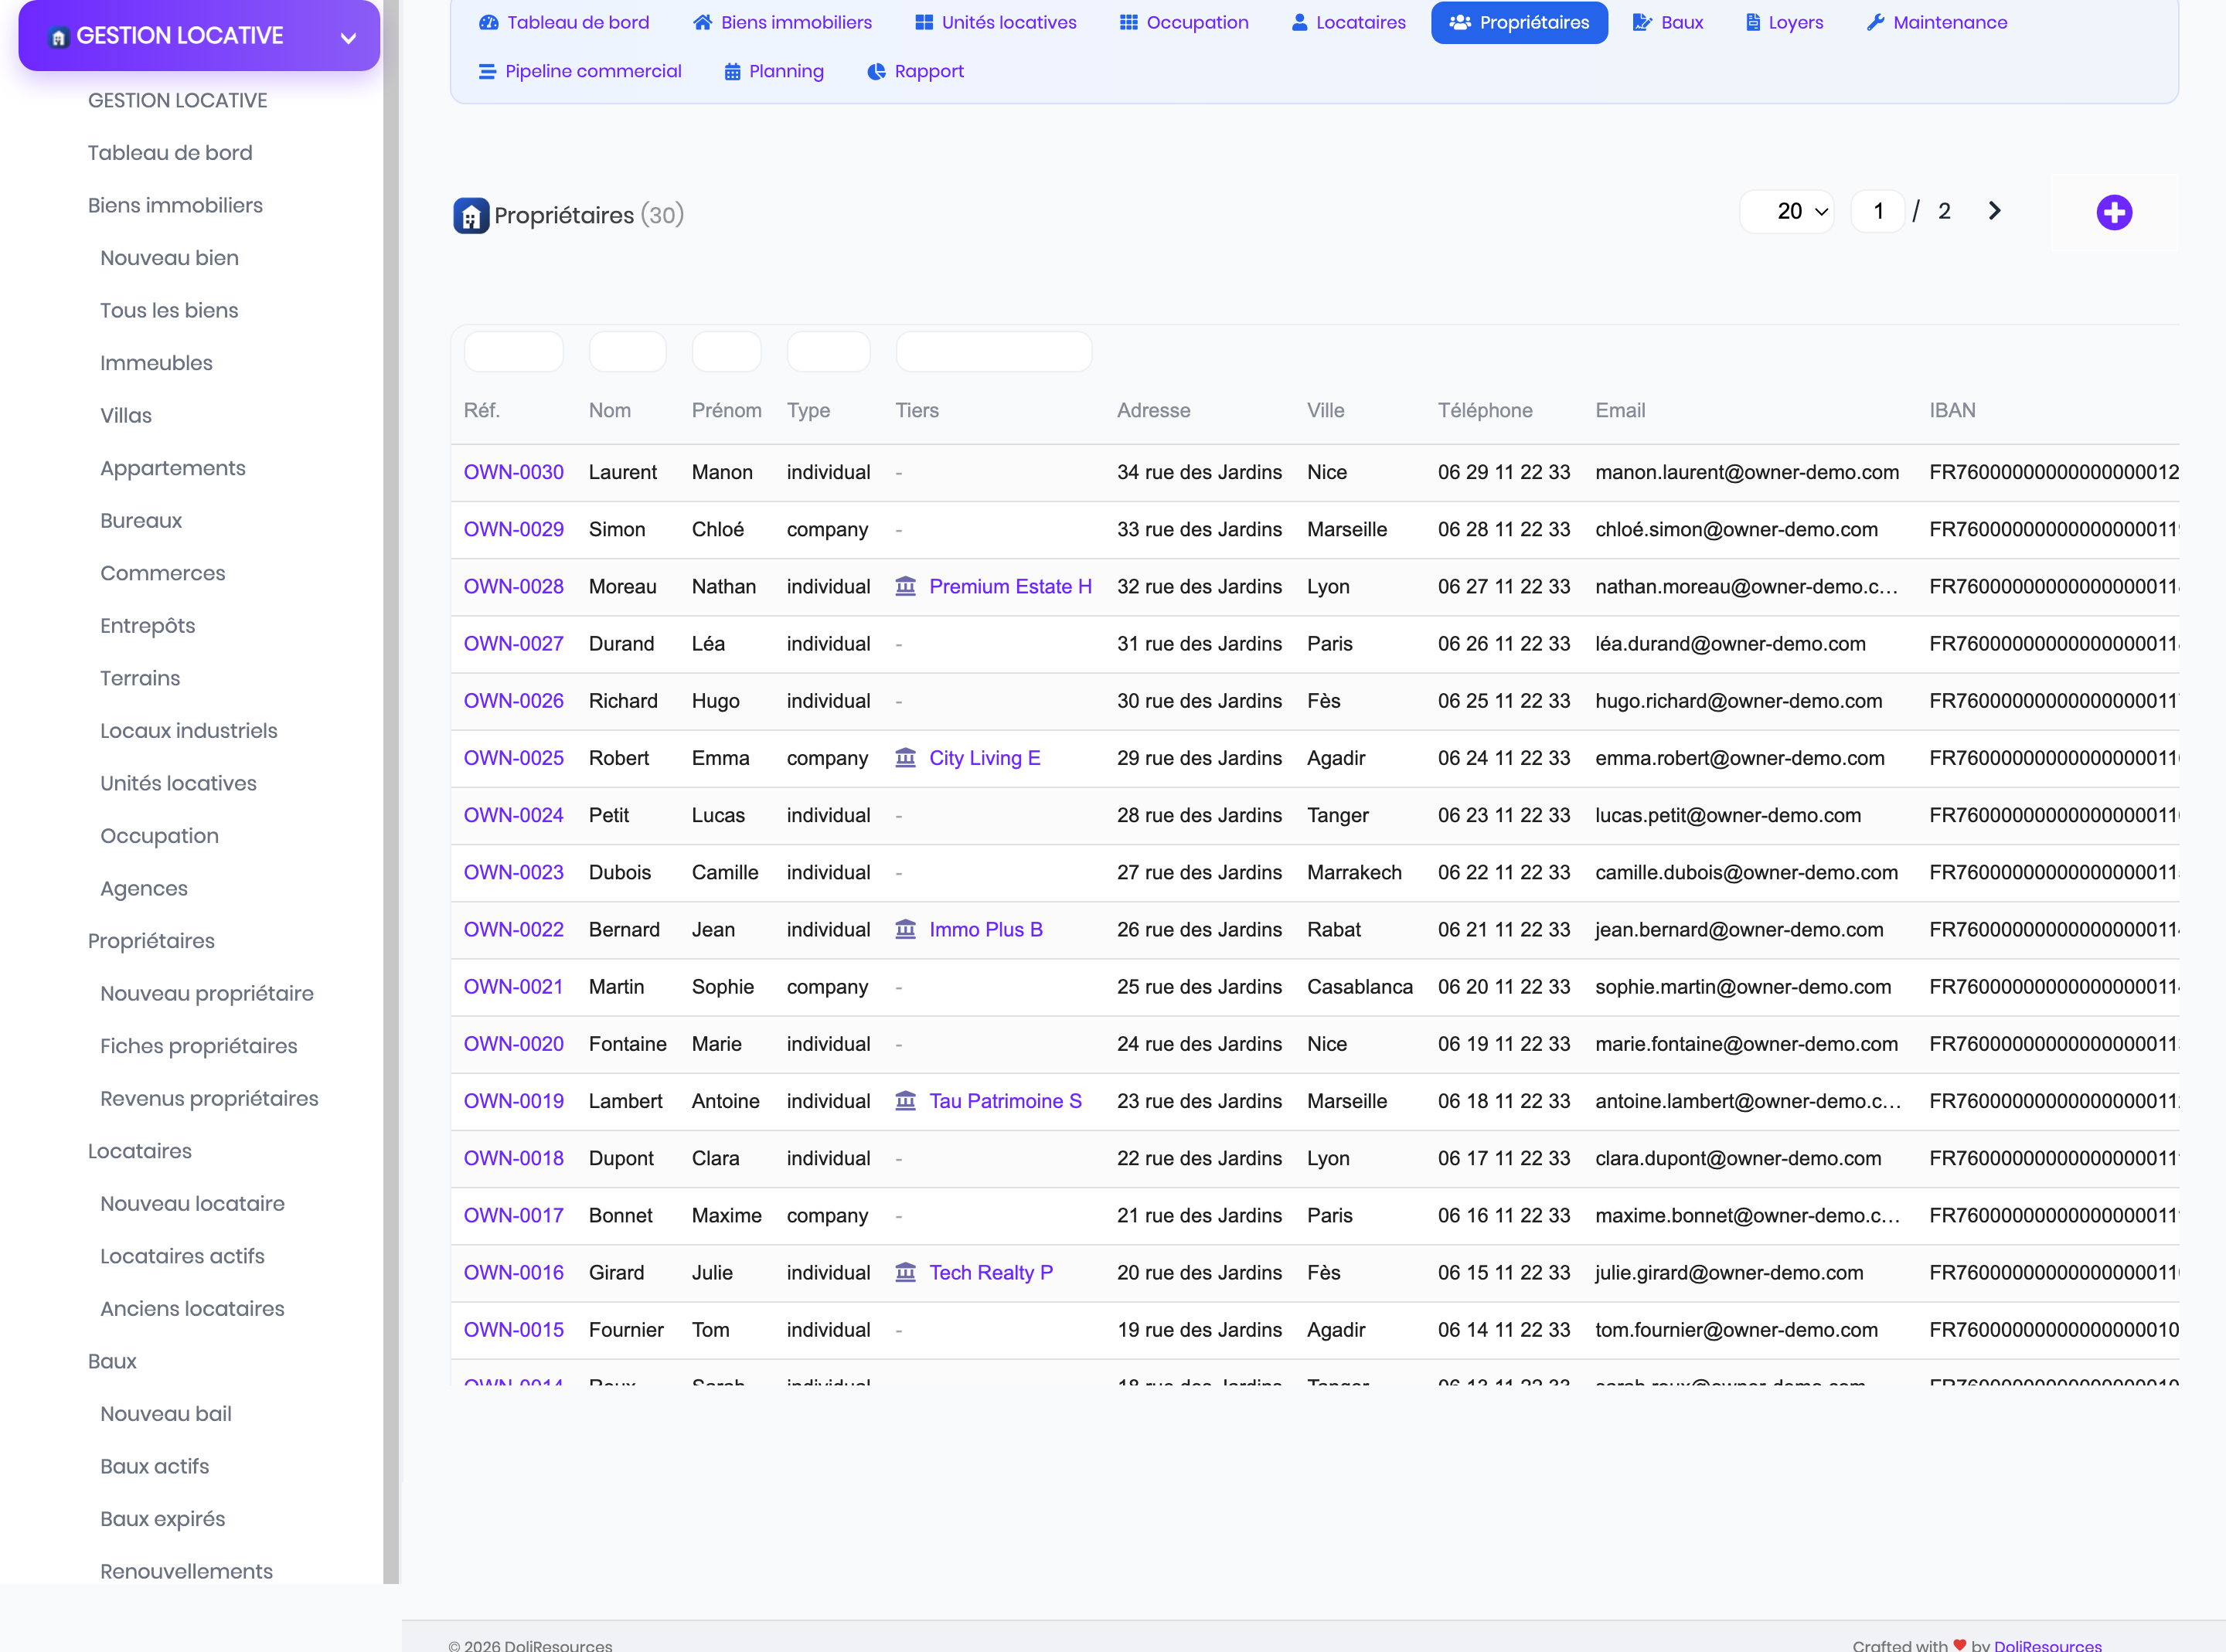
Task: Click the Gestion Locative home icon in sidebar header
Action: 59,37
